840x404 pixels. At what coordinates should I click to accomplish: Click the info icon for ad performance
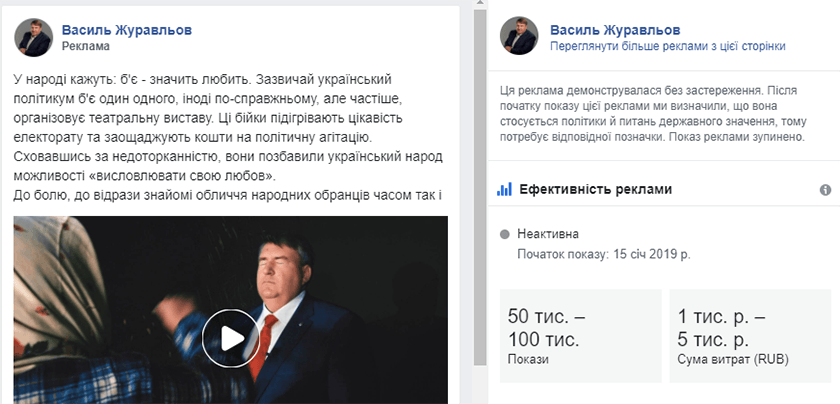pos(825,190)
